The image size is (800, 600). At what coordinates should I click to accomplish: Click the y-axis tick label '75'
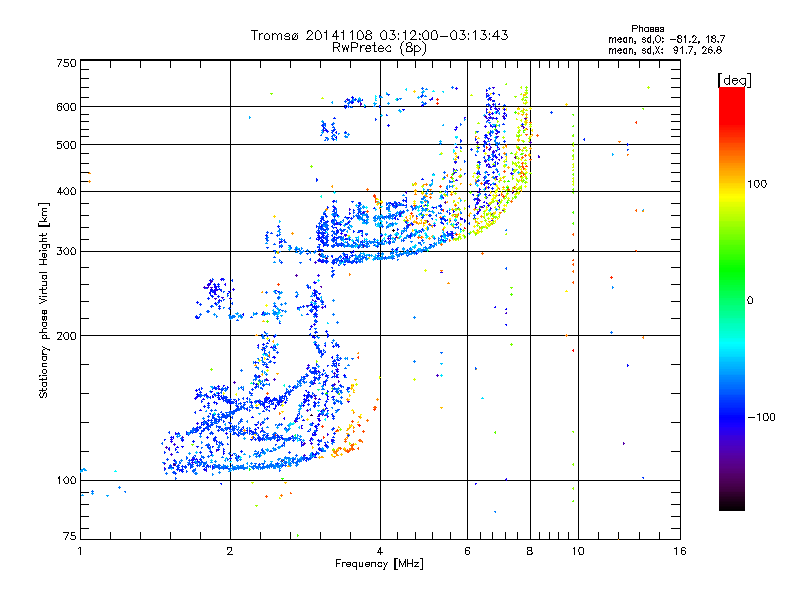coord(70,536)
